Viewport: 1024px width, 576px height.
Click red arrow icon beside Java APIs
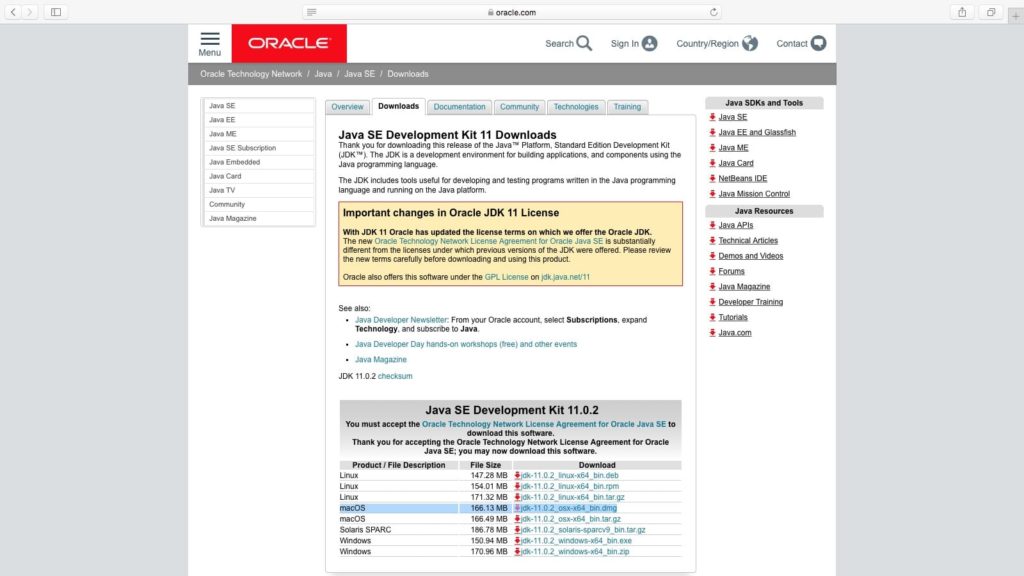[x=712, y=225]
